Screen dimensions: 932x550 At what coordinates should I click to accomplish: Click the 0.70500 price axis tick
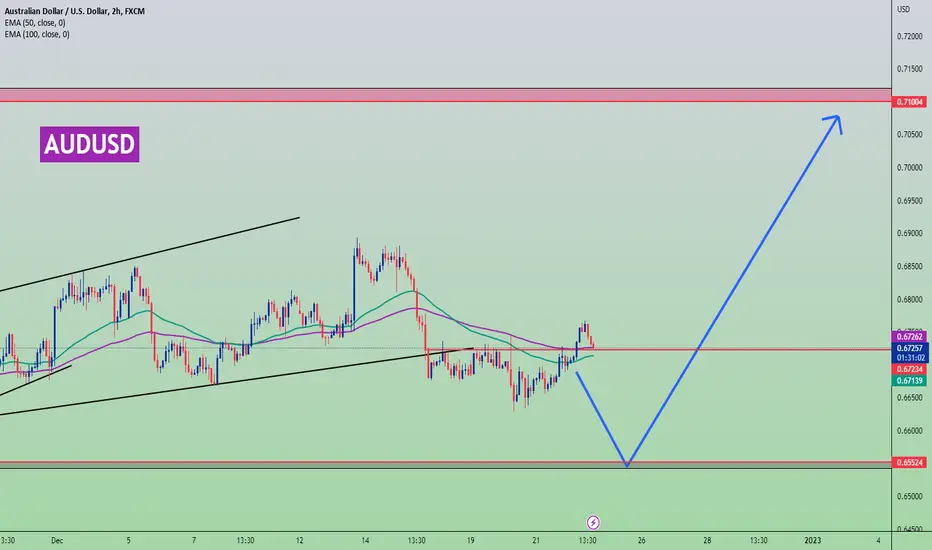pos(909,135)
